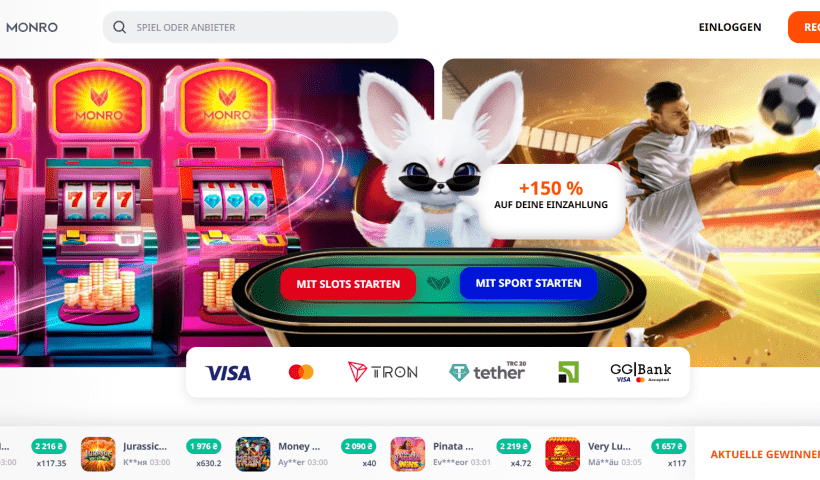The image size is (820, 480).
Task: Click the orange register button
Action: click(x=804, y=27)
